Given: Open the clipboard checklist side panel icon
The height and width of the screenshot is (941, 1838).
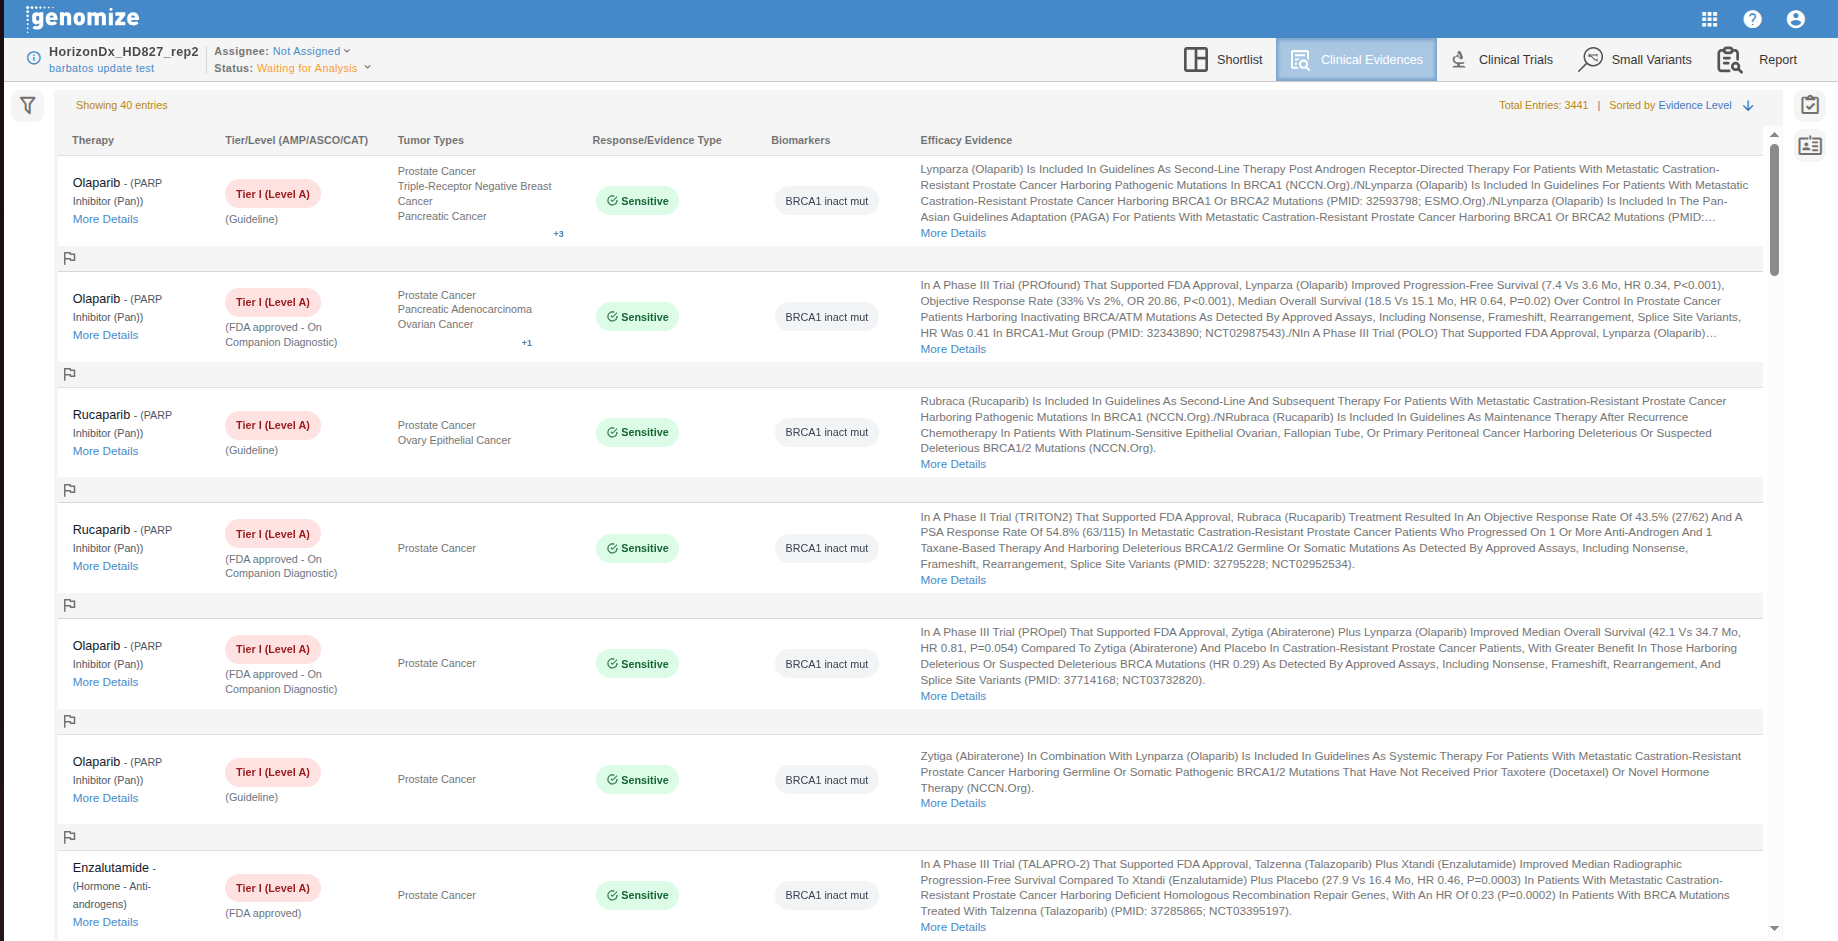Looking at the screenshot, I should point(1809,105).
